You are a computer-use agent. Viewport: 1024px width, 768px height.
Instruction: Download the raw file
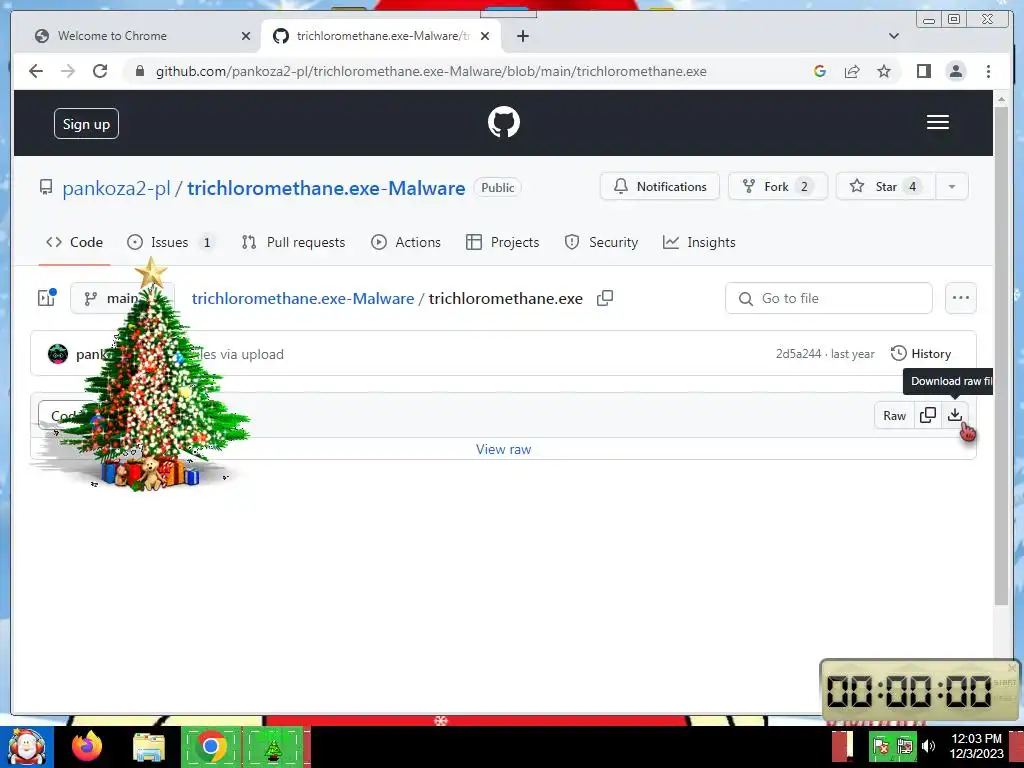pos(955,416)
